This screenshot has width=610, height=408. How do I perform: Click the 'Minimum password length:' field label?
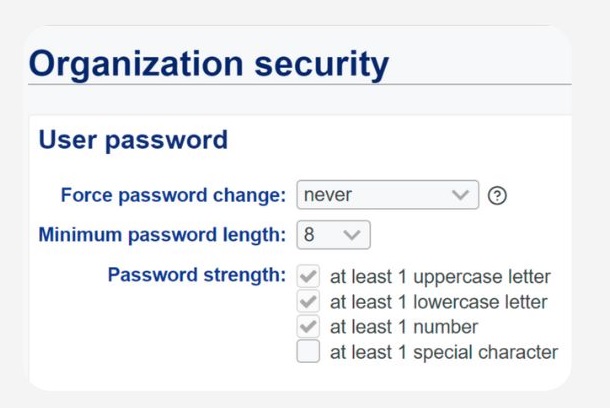click(x=162, y=235)
